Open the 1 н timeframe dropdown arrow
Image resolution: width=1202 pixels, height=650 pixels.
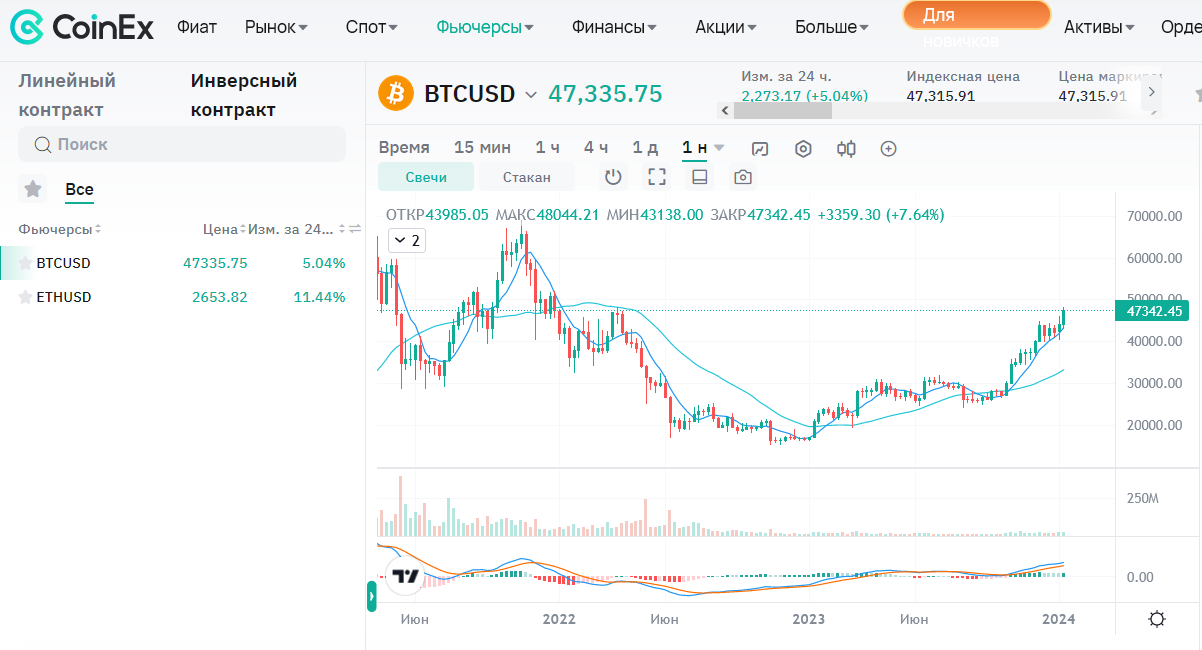click(719, 148)
